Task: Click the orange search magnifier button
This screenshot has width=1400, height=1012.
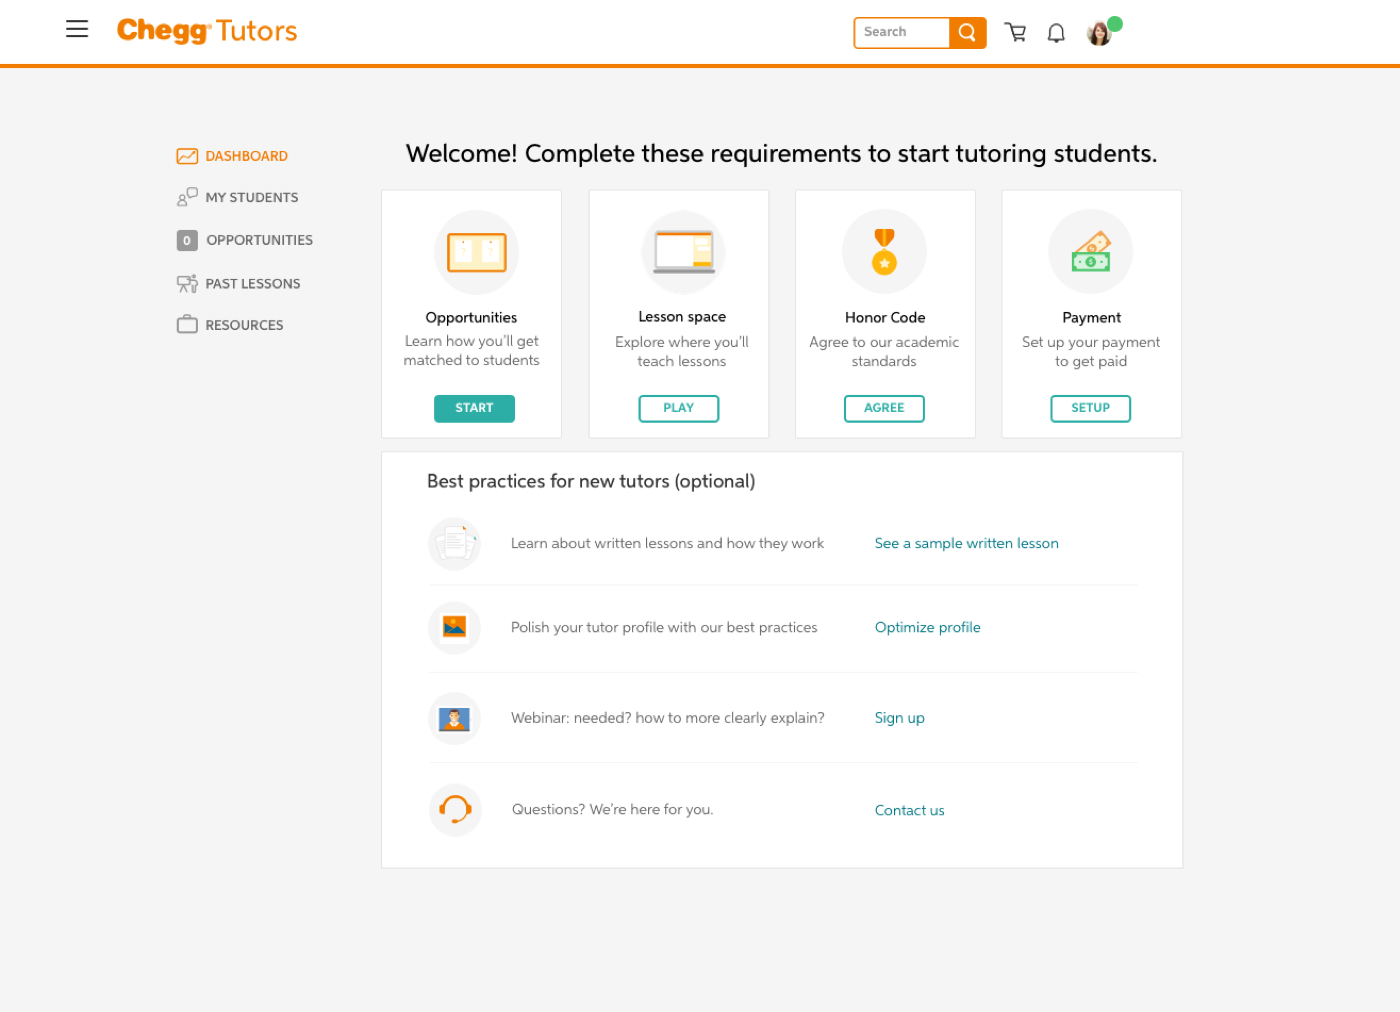Action: pos(967,32)
